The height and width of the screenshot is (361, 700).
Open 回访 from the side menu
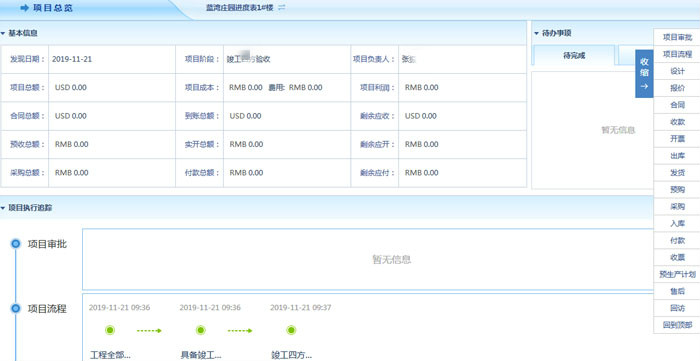click(x=677, y=308)
